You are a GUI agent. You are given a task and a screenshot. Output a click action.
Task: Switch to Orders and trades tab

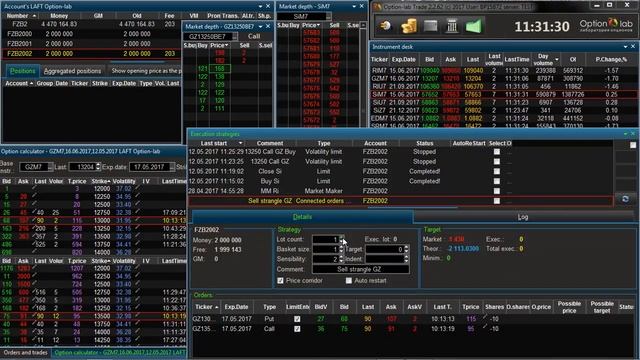pyautogui.click(x=25, y=353)
